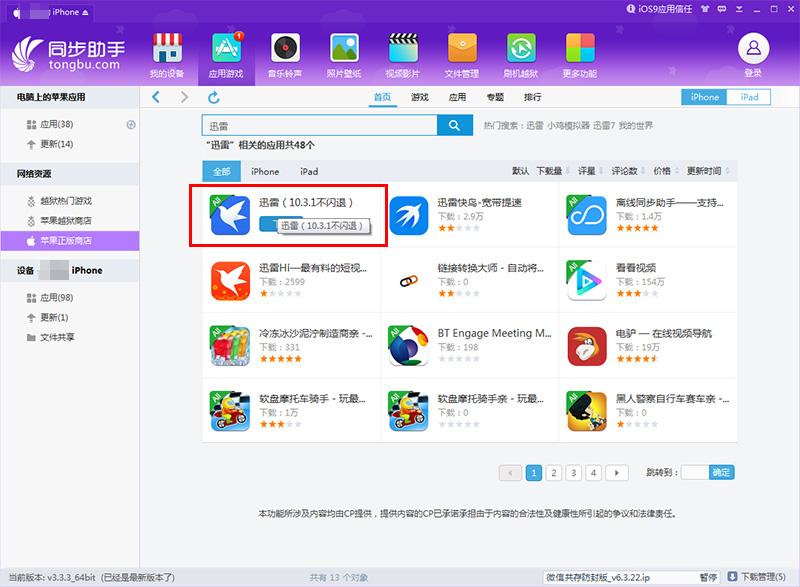
Task: Click the plus icon next to 应用(38)
Action: (x=131, y=124)
